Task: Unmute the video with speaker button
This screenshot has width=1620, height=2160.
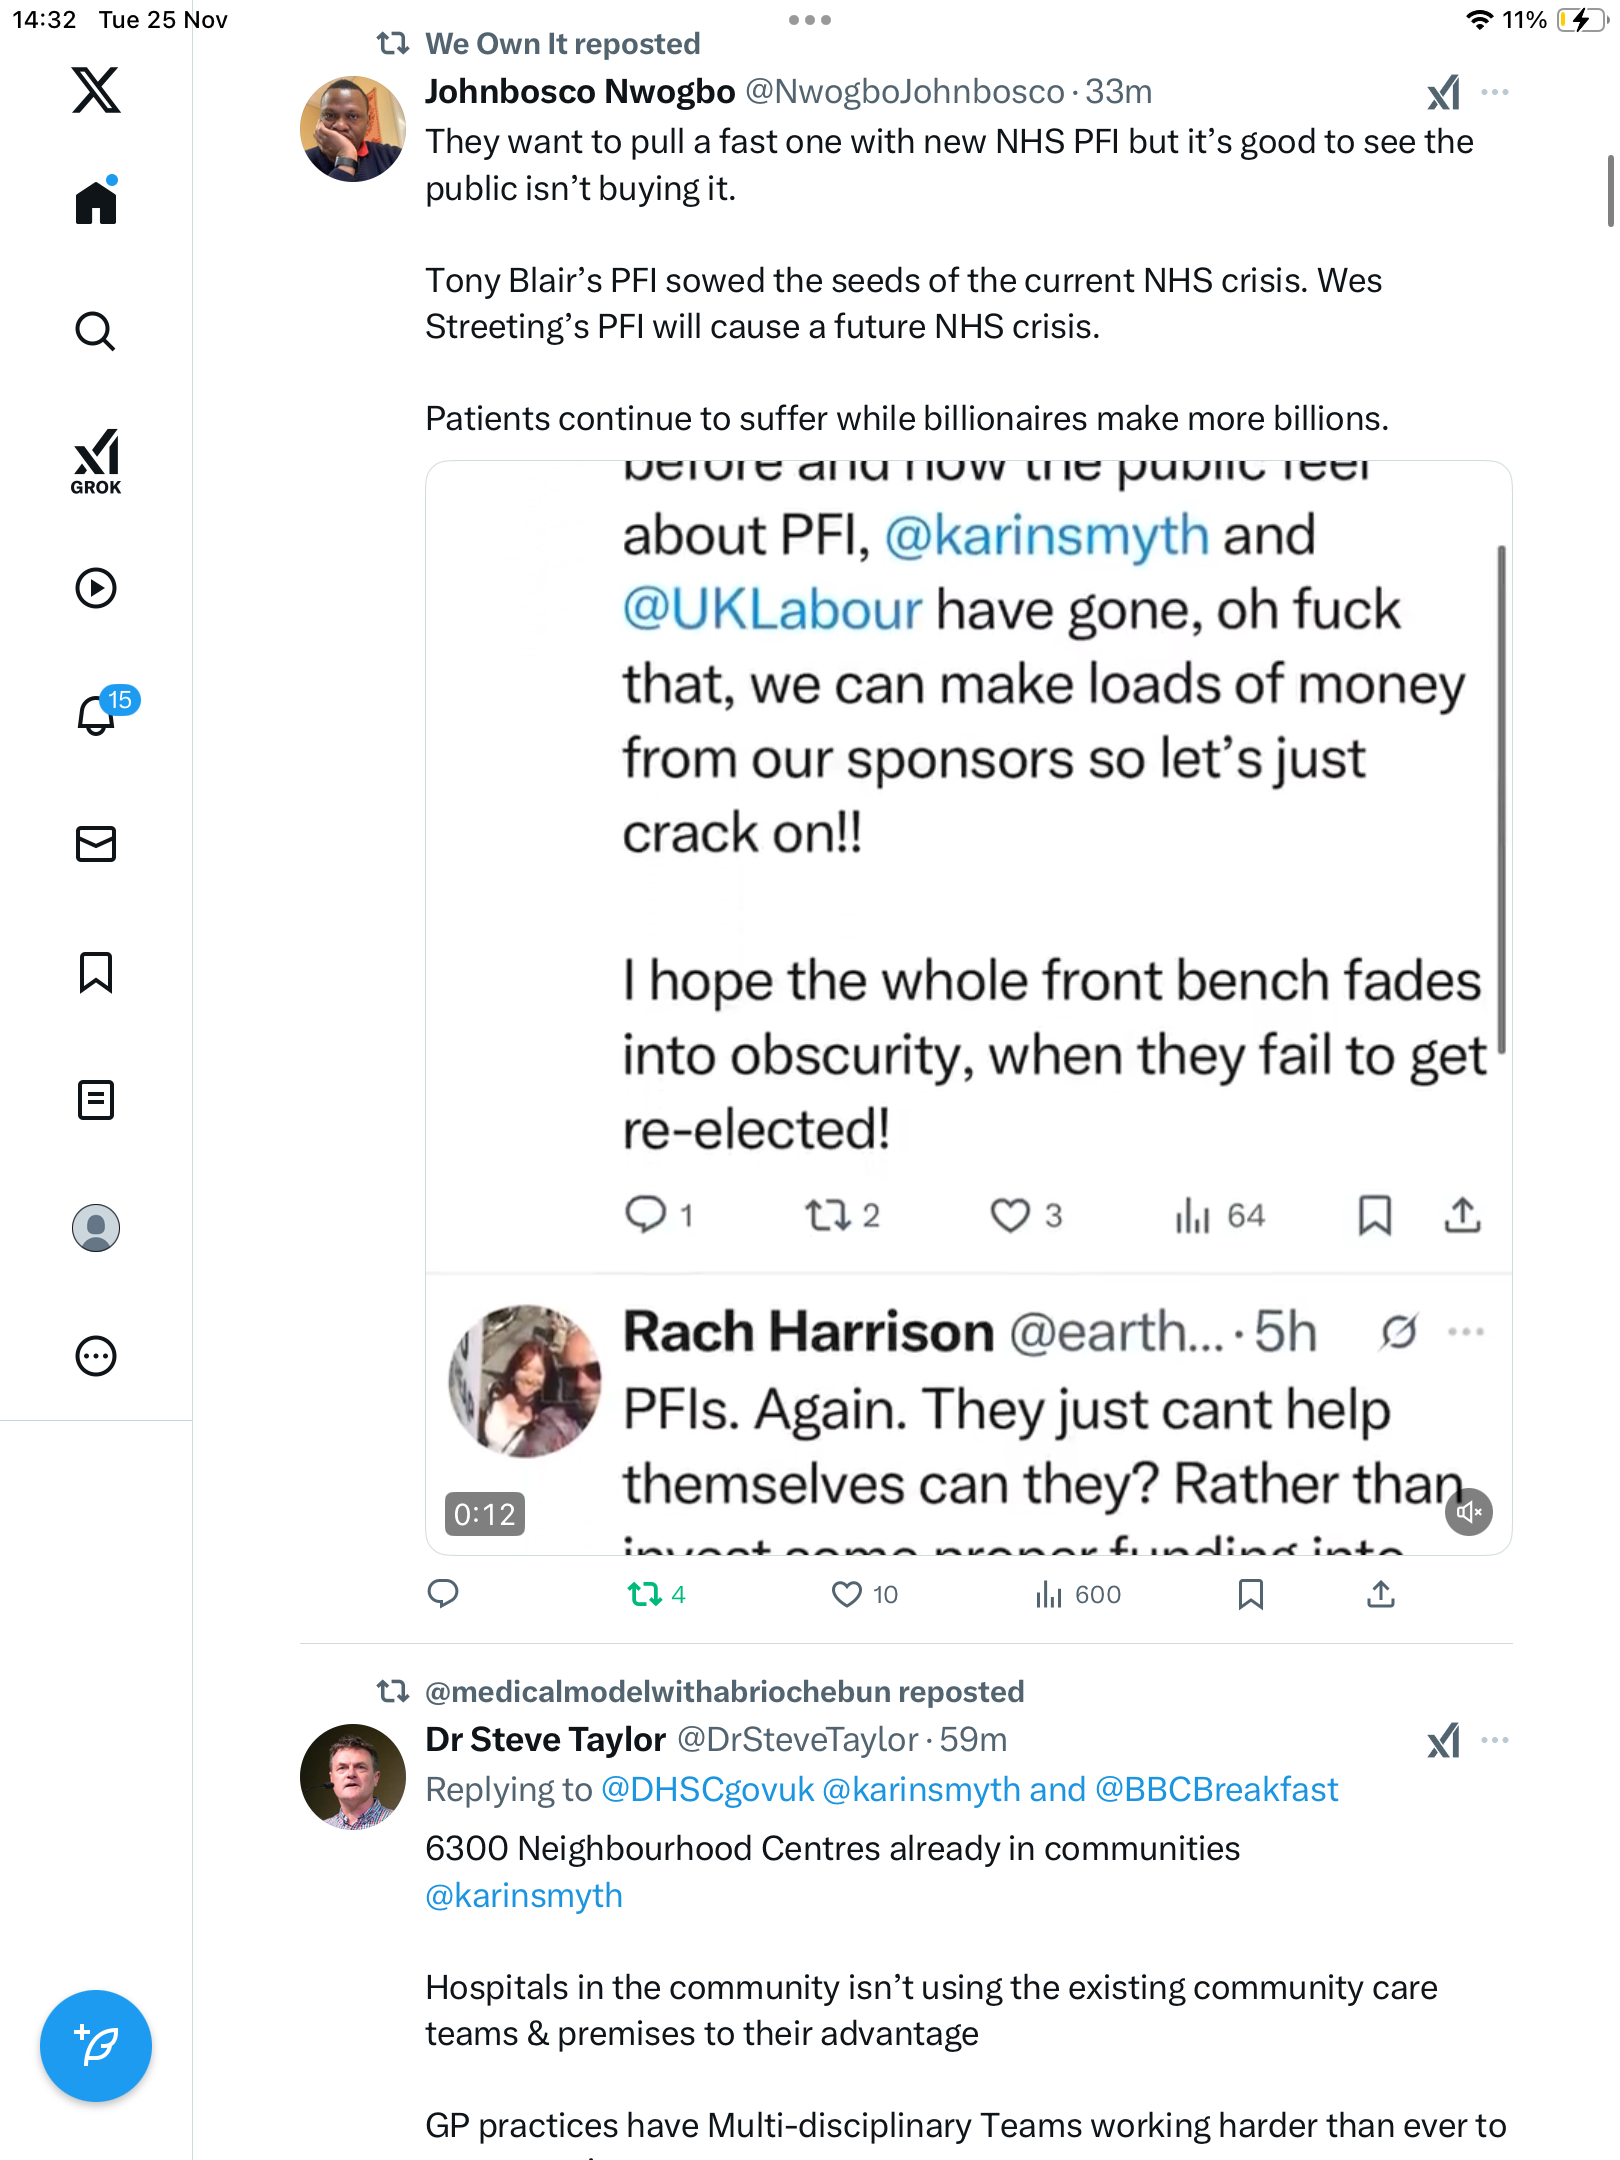Action: point(1468,1512)
